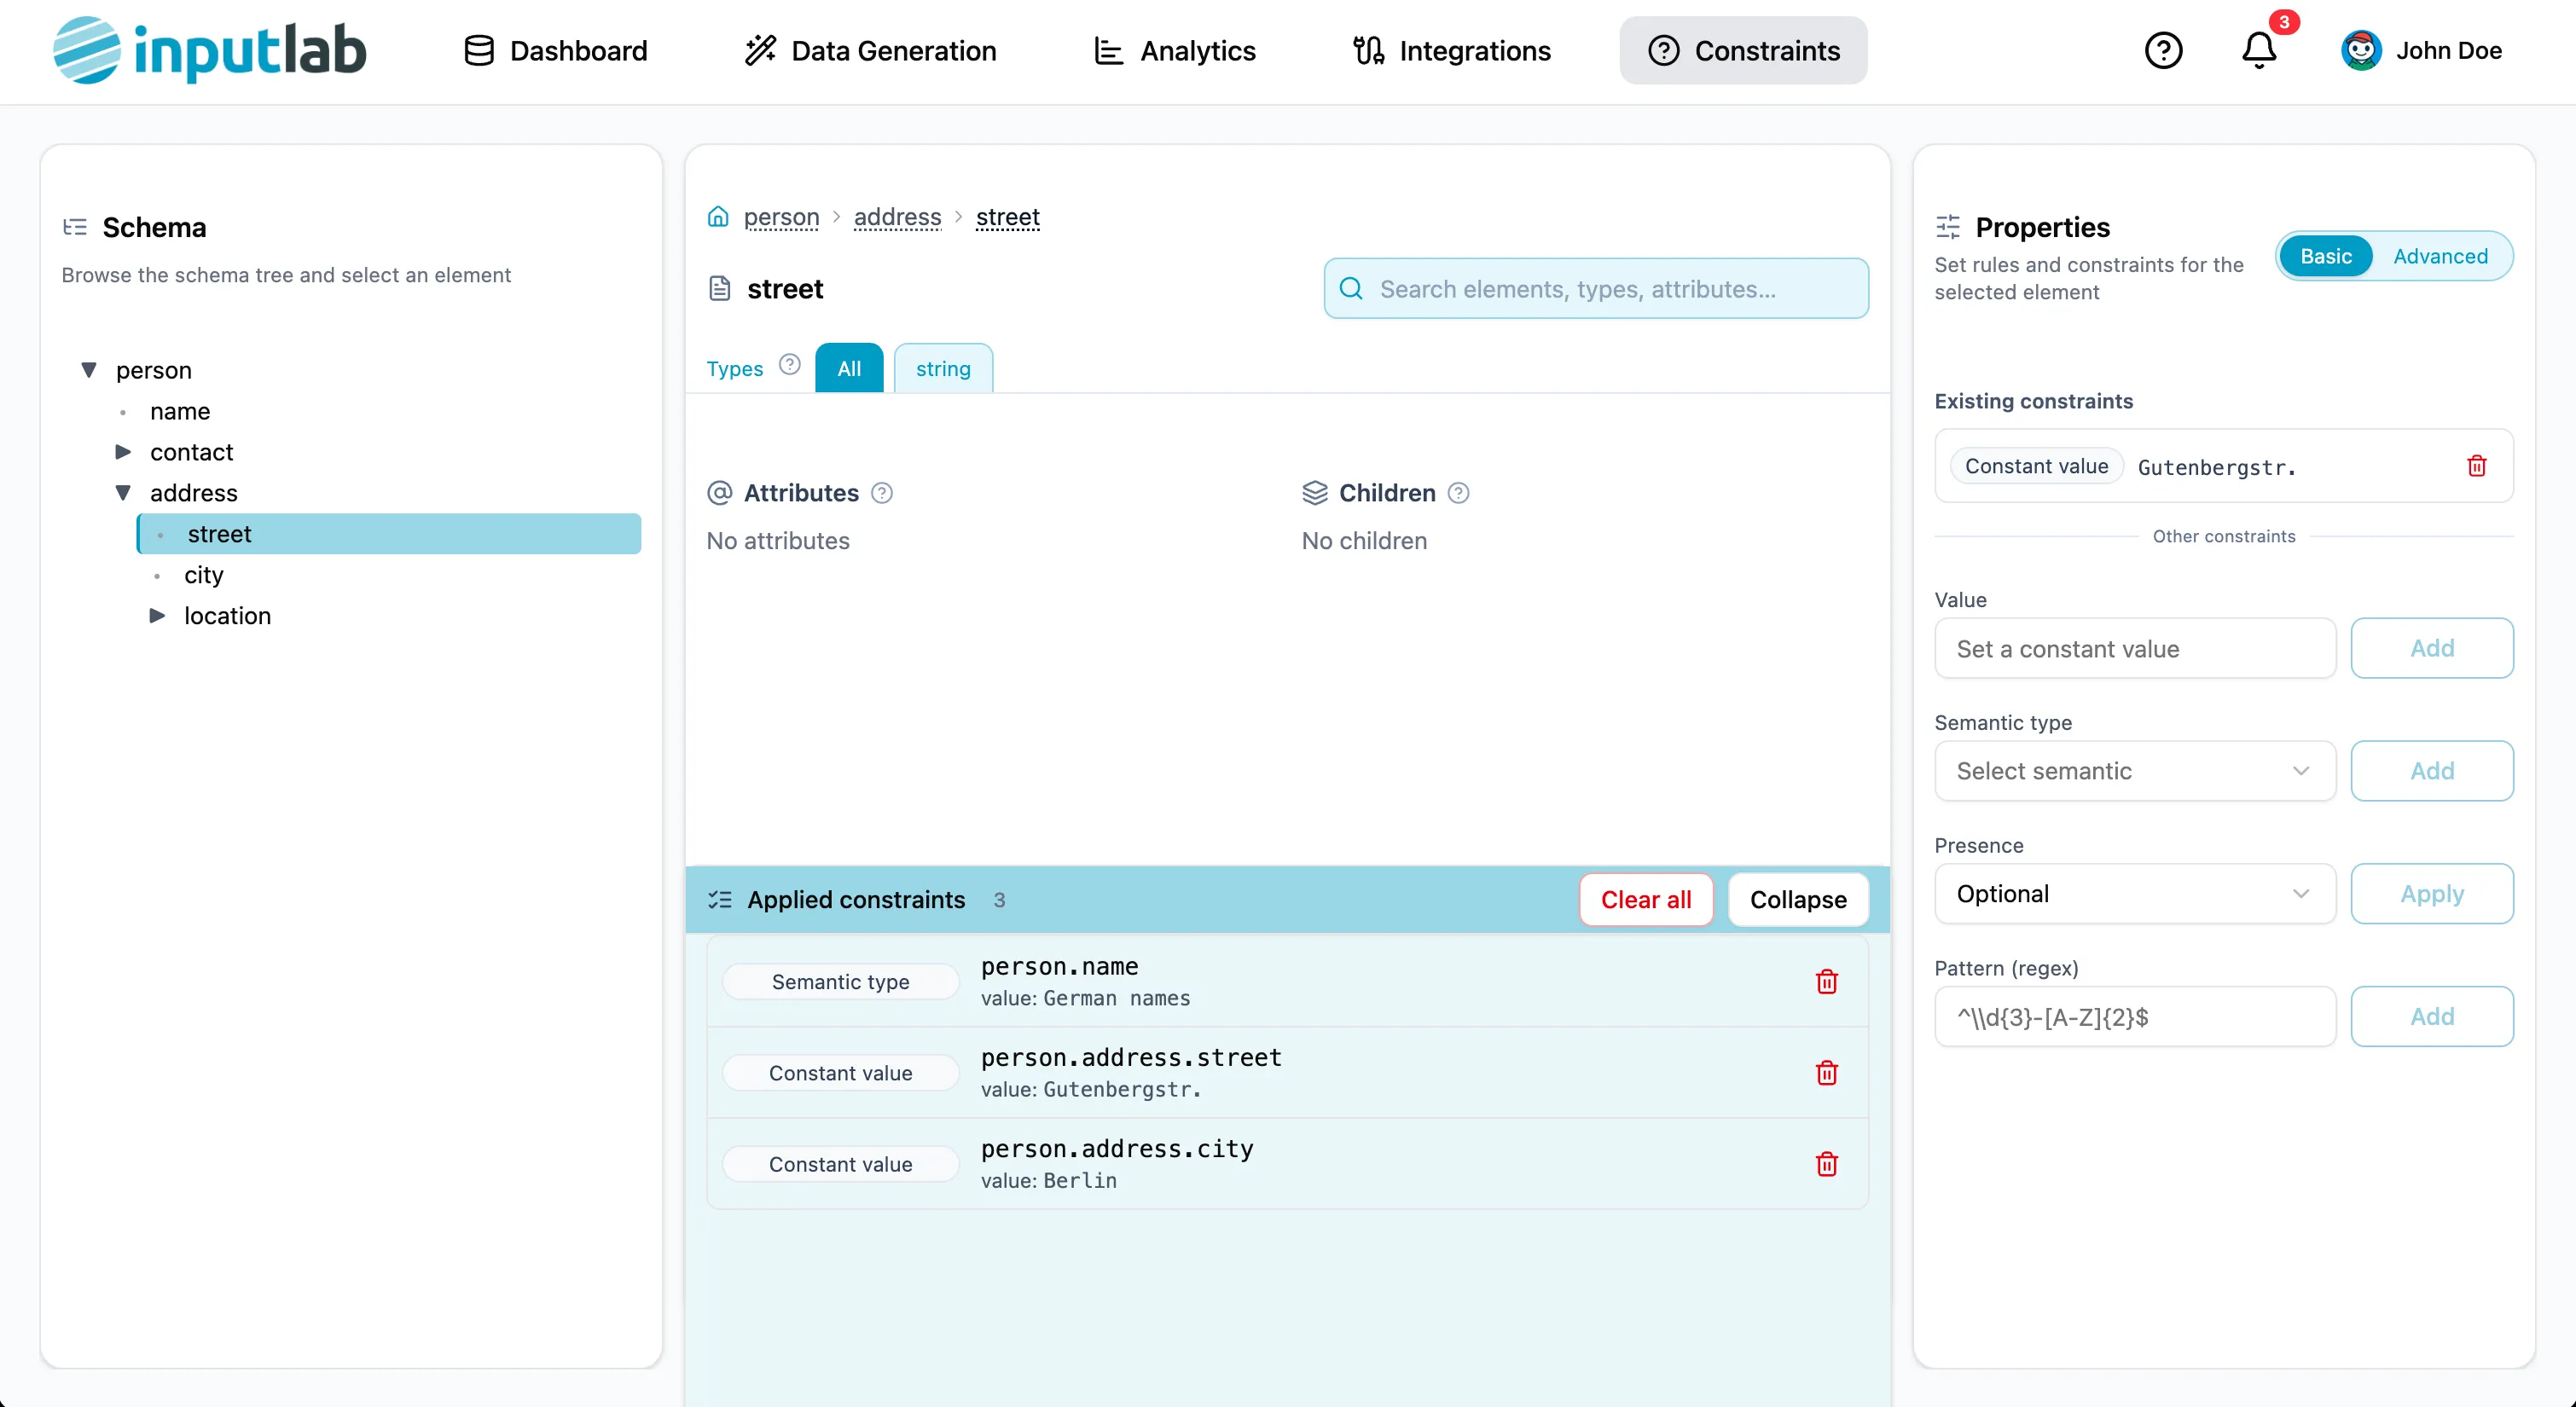
Task: Apply the Optional presence setting
Action: [x=2432, y=893]
